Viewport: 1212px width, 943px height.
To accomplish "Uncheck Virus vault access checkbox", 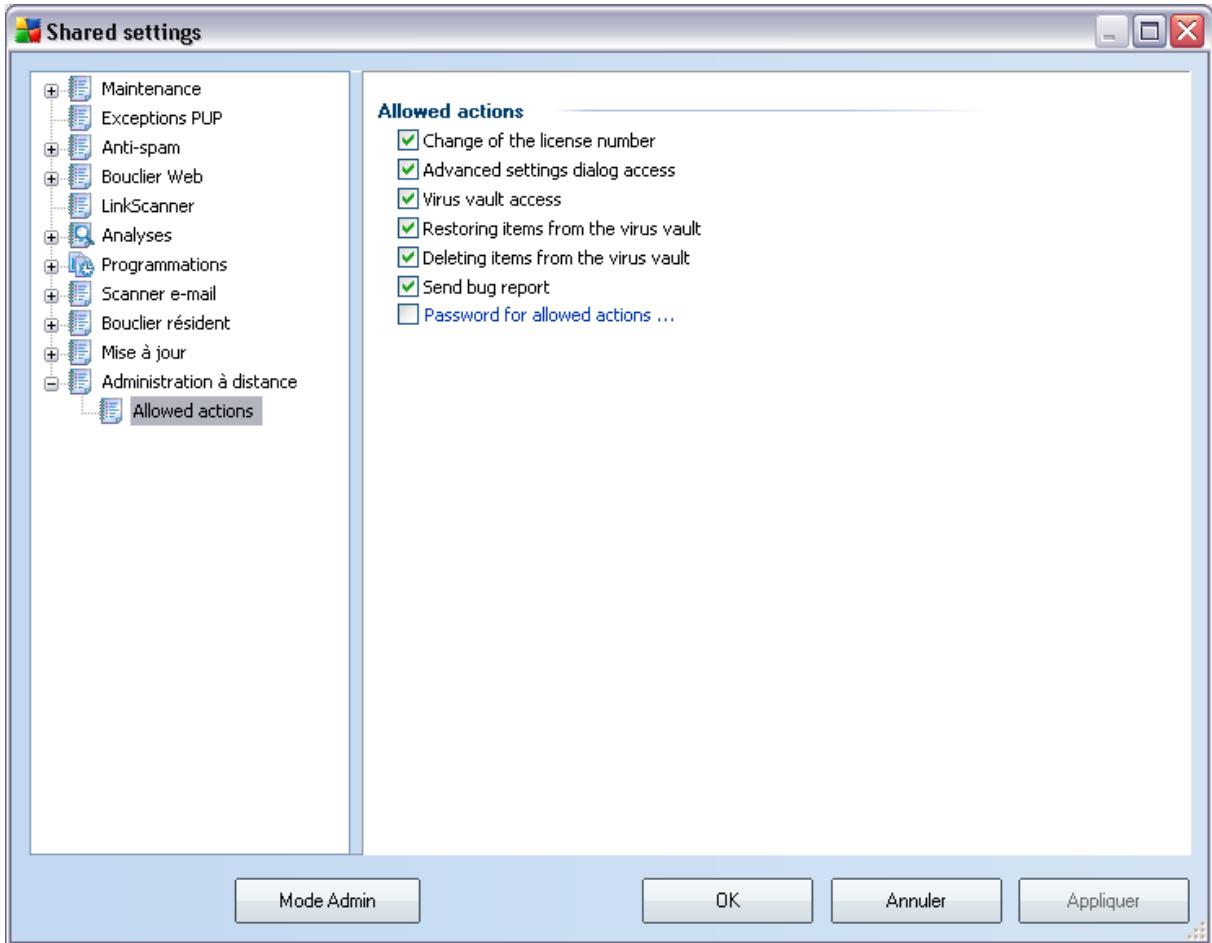I will click(406, 199).
